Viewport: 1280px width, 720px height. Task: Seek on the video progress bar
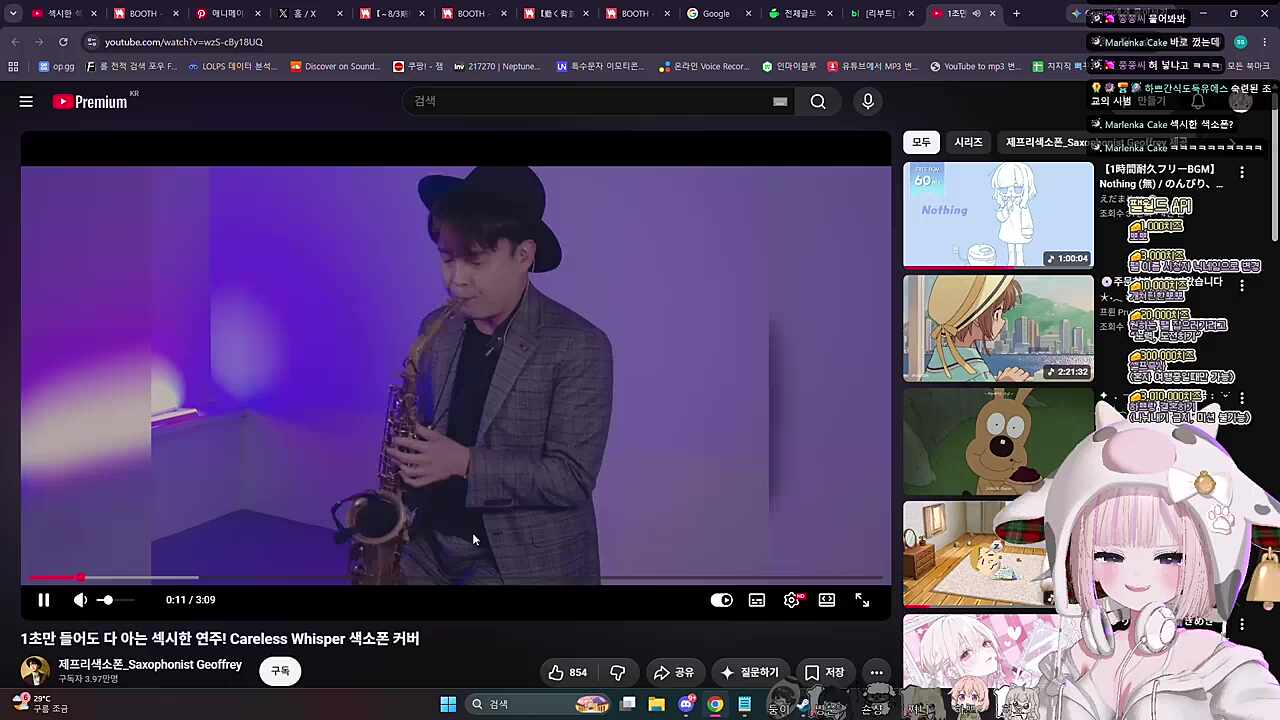(455, 577)
